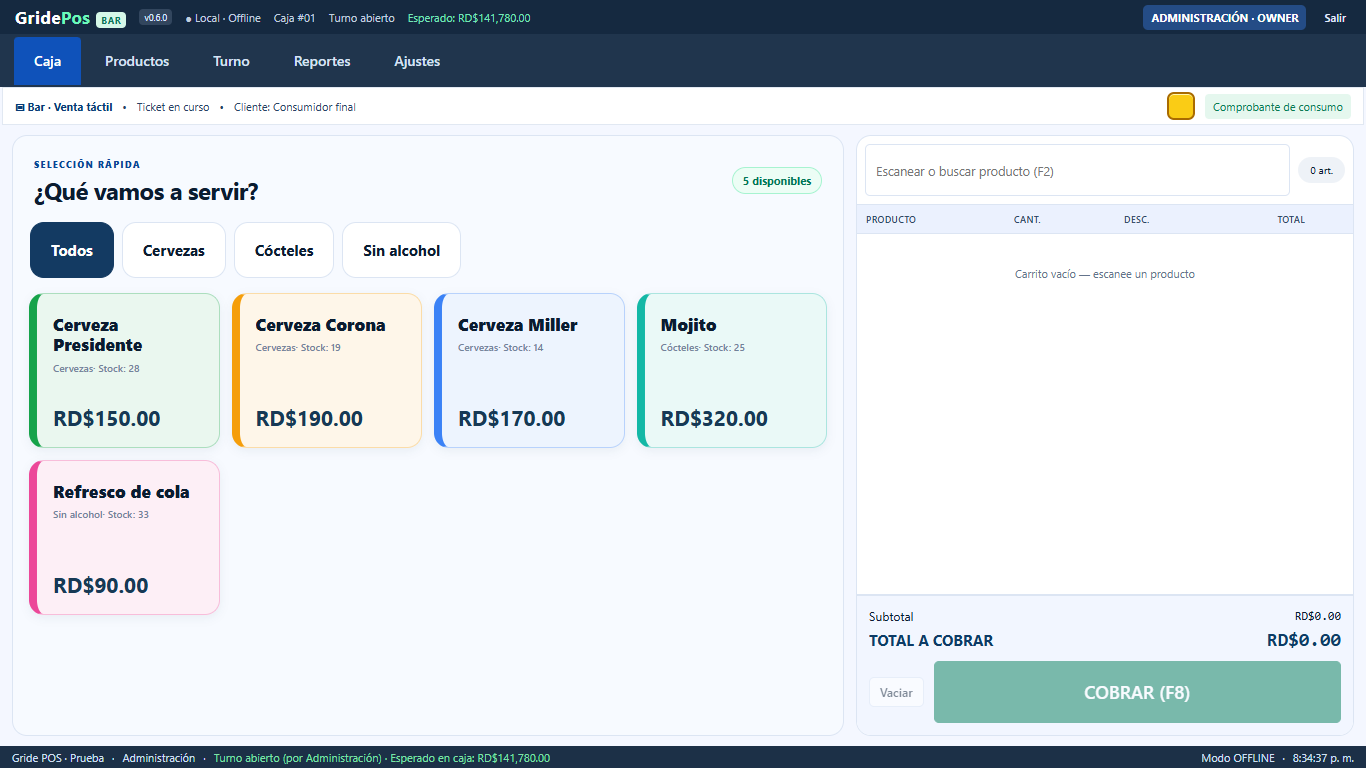Click the 5 disponibles badge
The image size is (1366, 768).
(x=777, y=181)
